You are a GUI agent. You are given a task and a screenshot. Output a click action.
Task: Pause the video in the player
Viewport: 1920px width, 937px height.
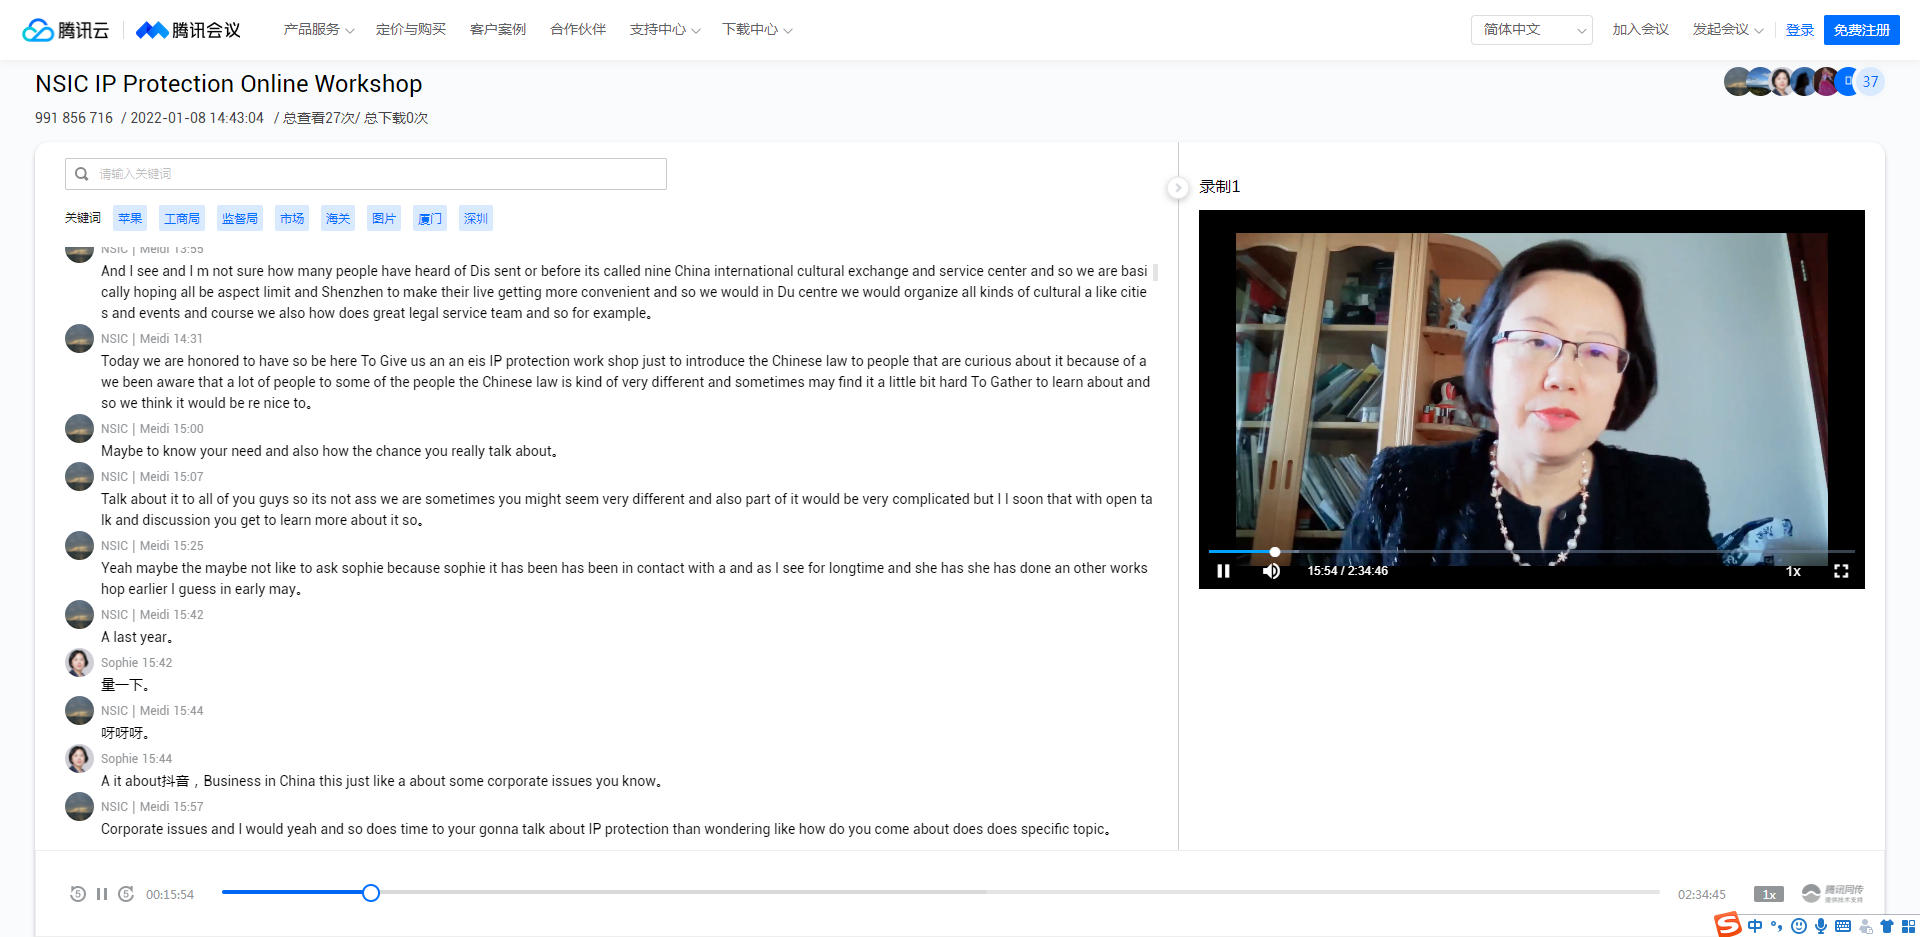point(1223,571)
